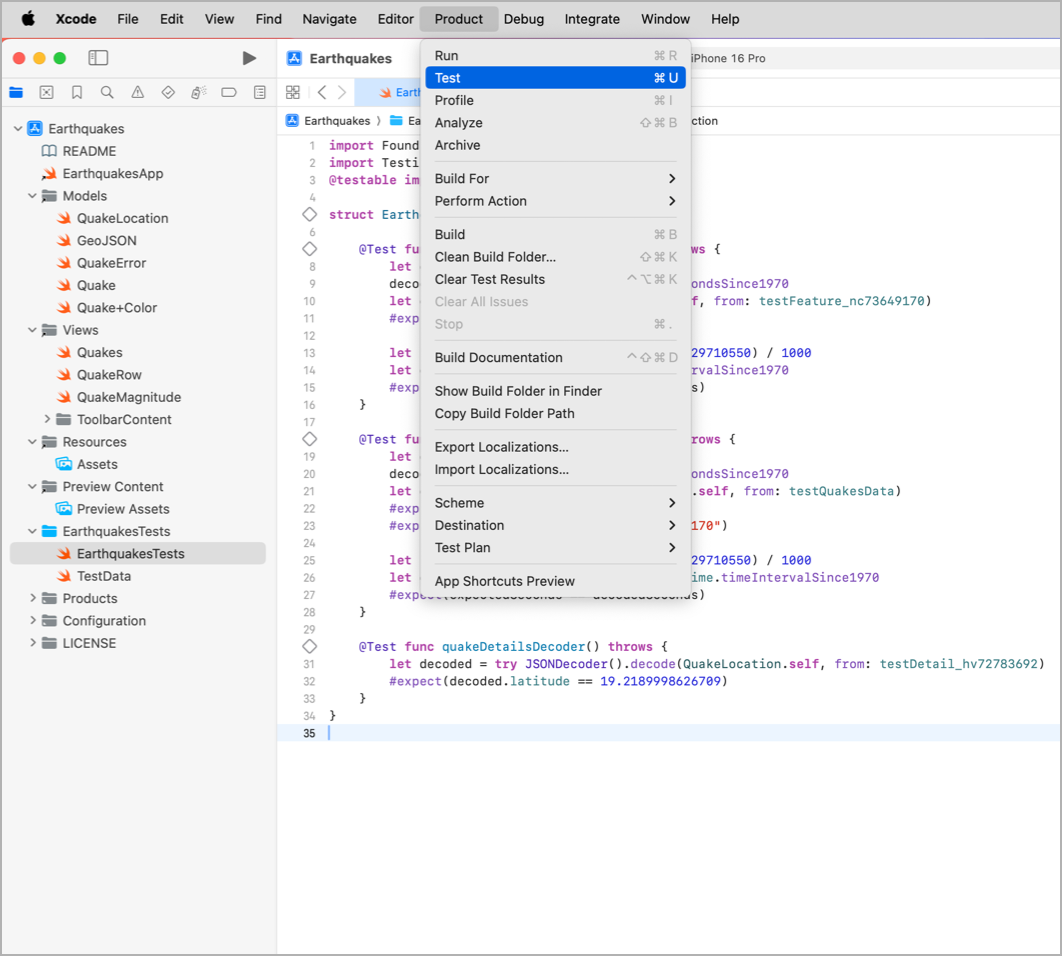
Task: Expand the ToolbarContent folder
Action: pyautogui.click(x=47, y=419)
